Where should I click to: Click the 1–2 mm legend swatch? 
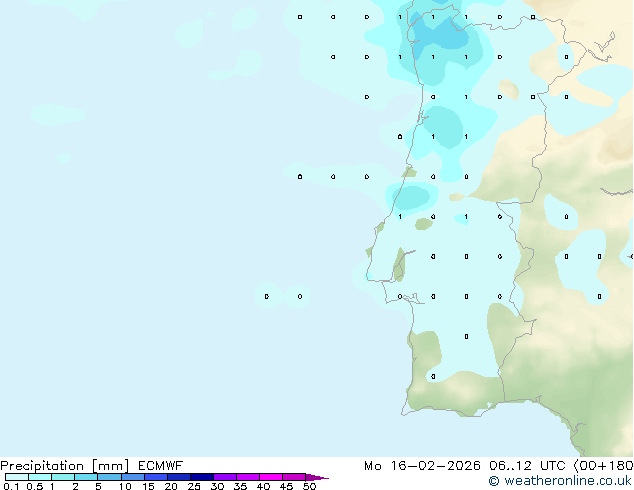(63, 477)
